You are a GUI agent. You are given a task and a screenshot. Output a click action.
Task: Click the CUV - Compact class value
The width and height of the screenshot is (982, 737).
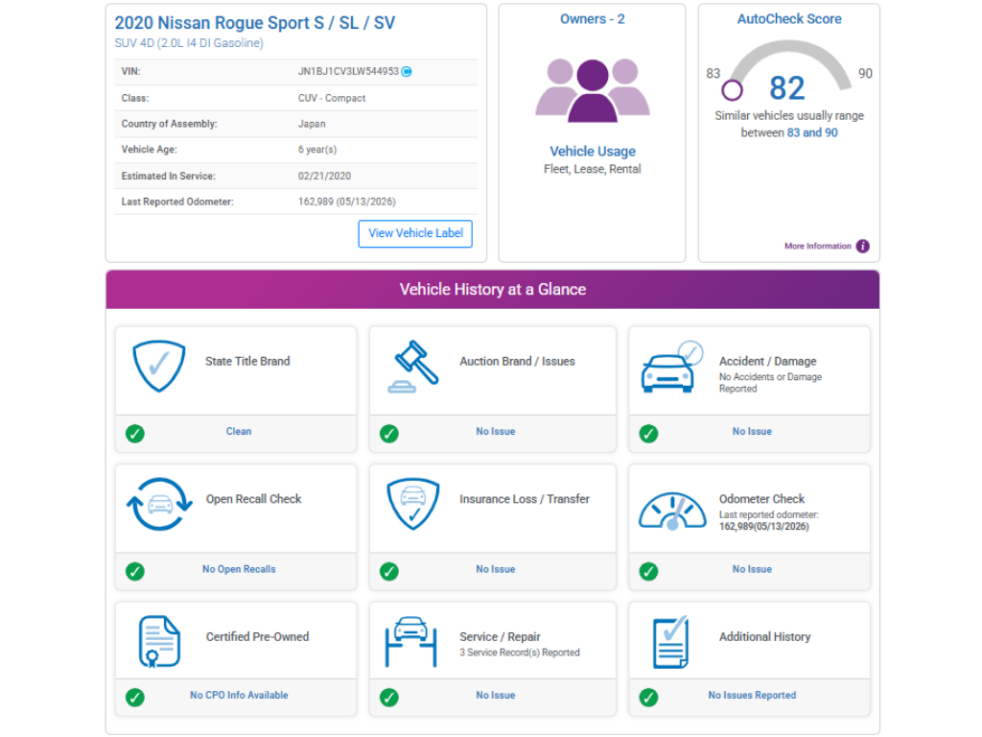point(332,98)
